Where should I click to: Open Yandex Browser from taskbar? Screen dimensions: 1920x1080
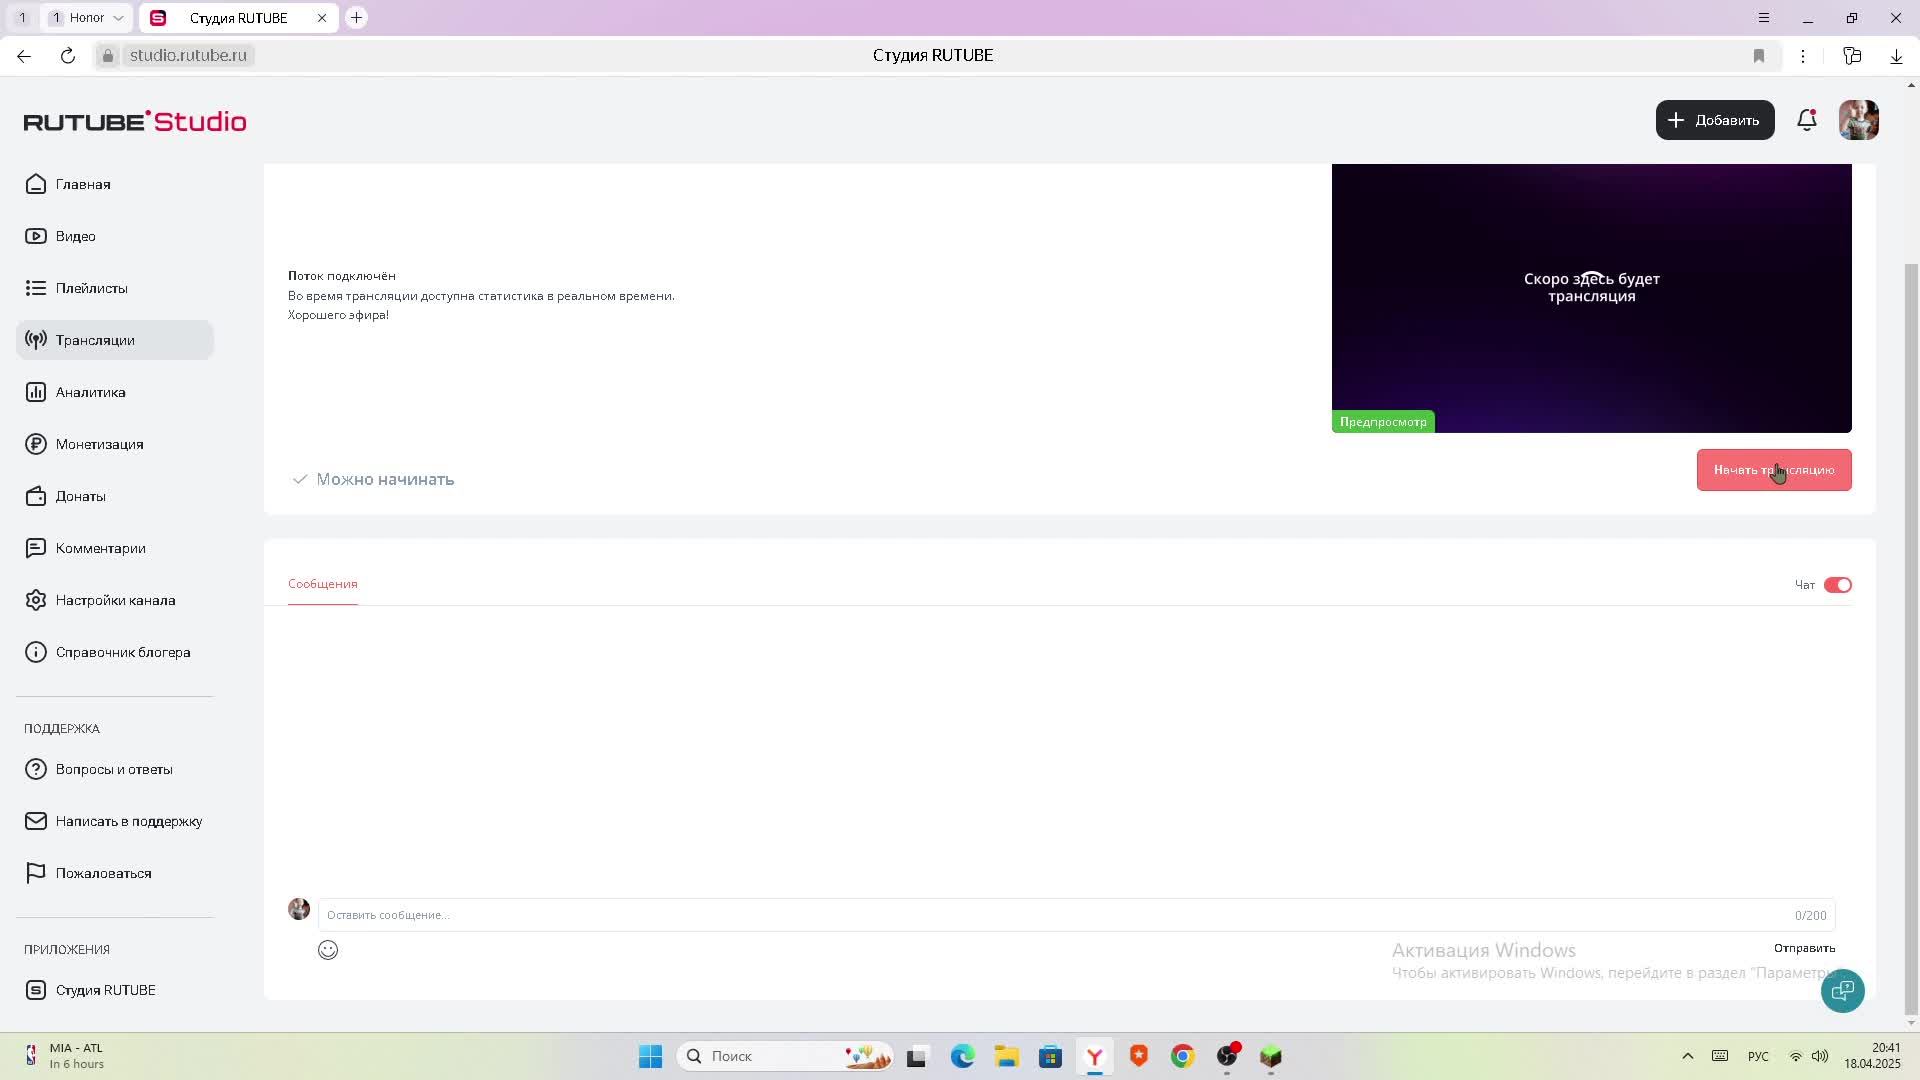tap(1095, 1056)
